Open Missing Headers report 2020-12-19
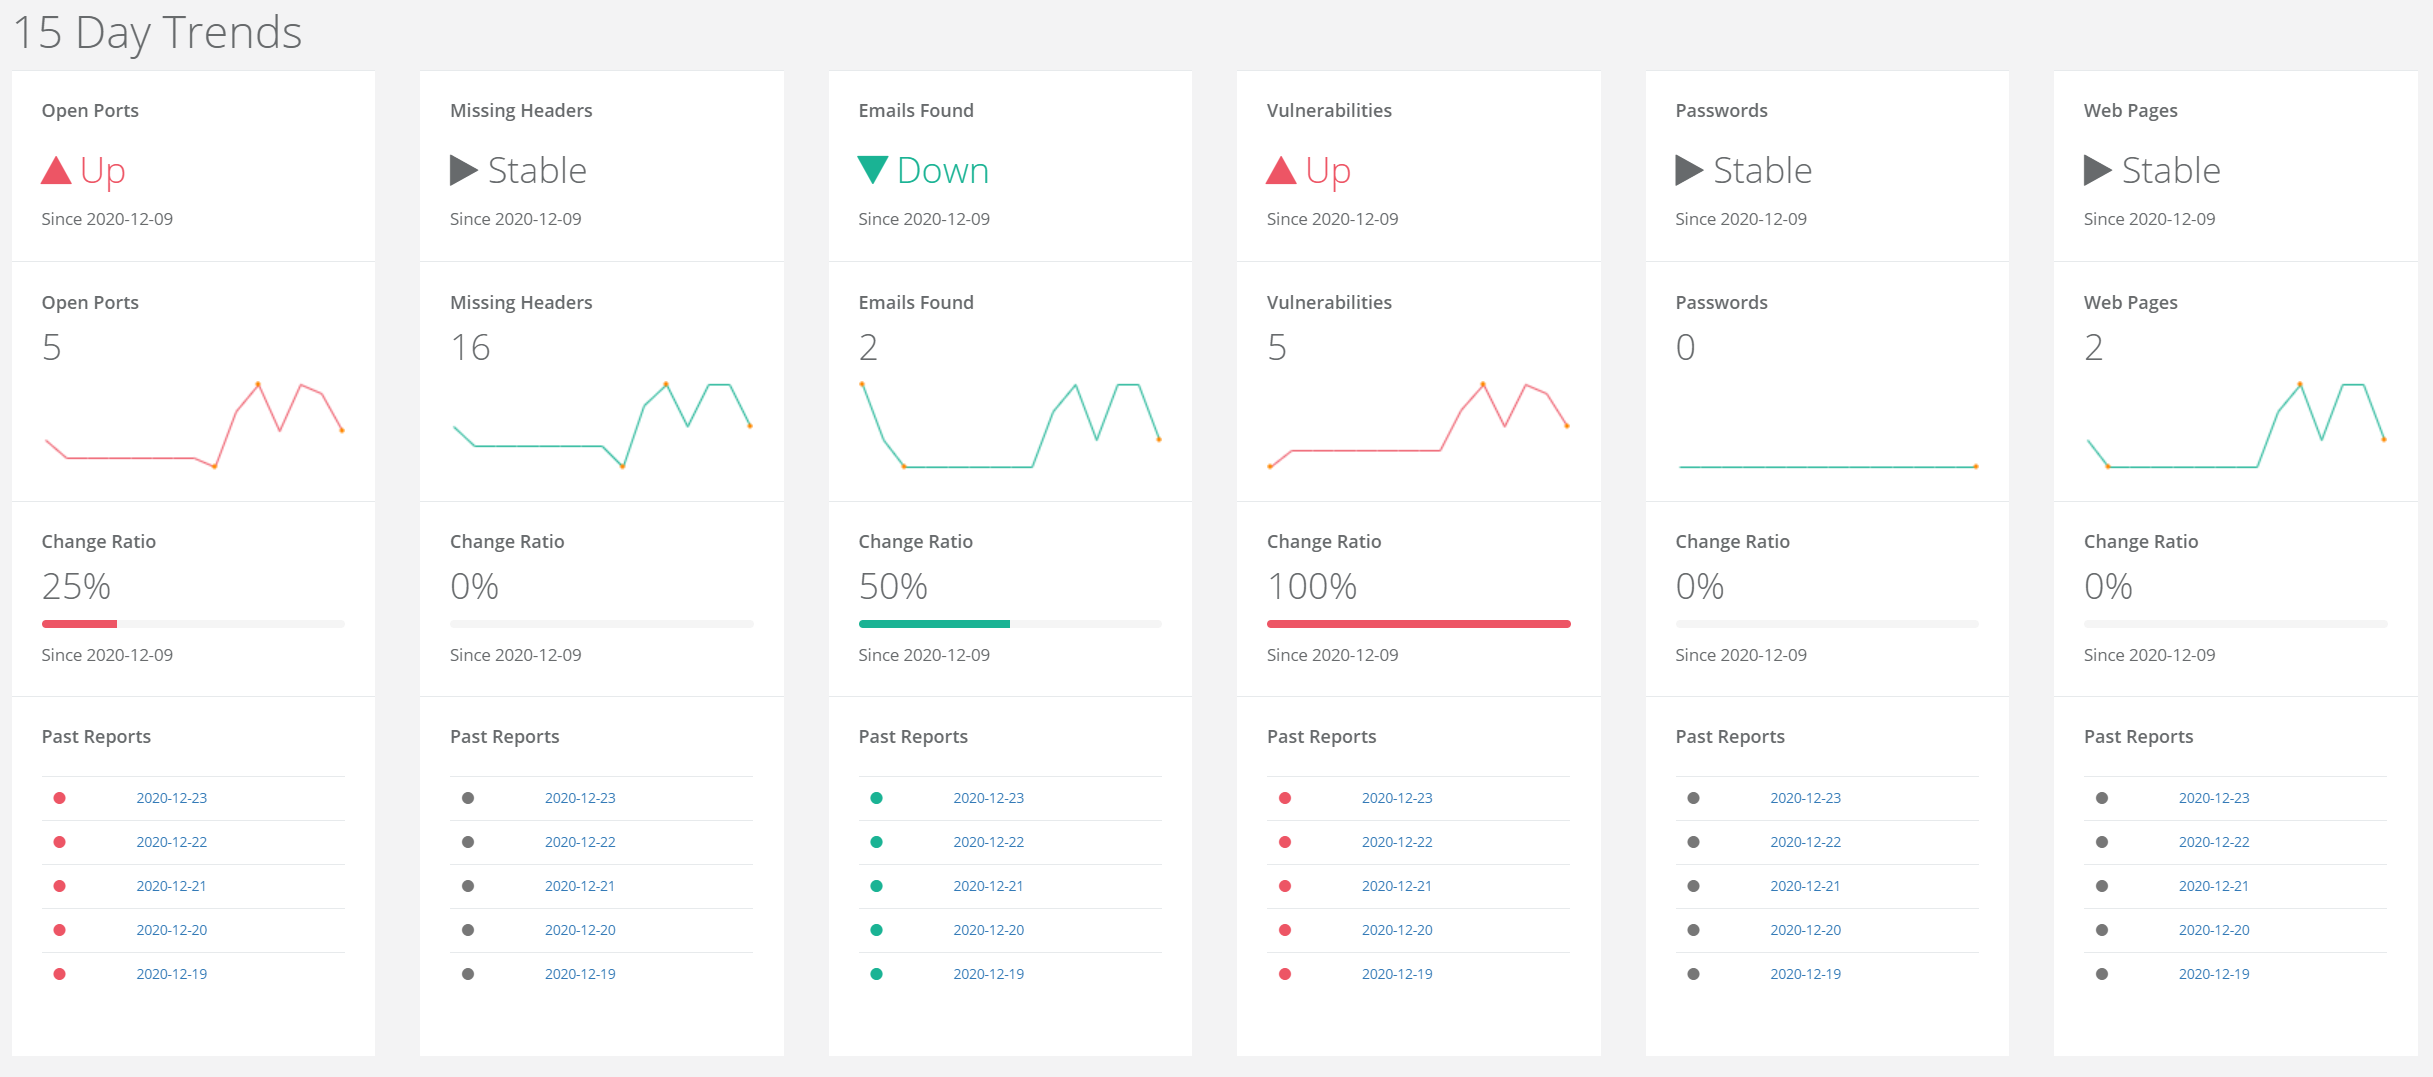2433x1077 pixels. pyautogui.click(x=580, y=974)
